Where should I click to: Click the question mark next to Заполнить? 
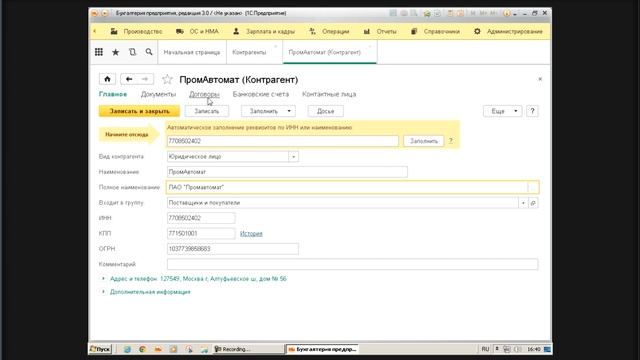click(x=451, y=141)
